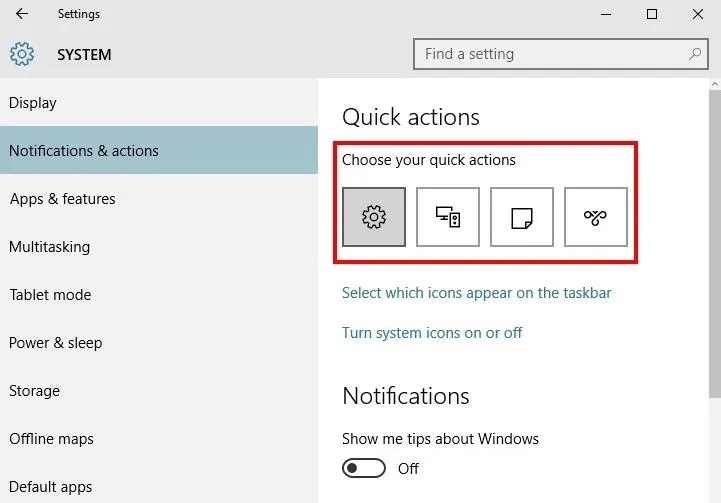Click the 'Choose your quick actions' label

click(x=429, y=160)
